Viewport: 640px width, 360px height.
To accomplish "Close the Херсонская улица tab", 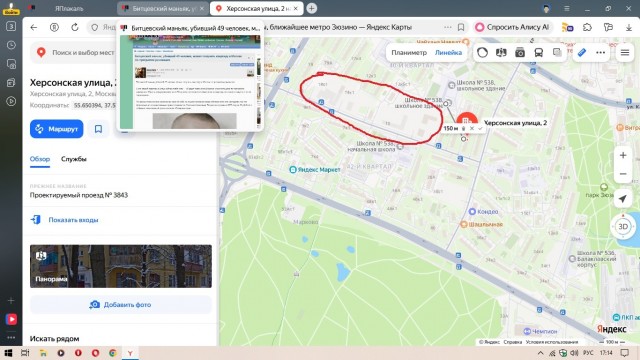I will click(x=296, y=8).
